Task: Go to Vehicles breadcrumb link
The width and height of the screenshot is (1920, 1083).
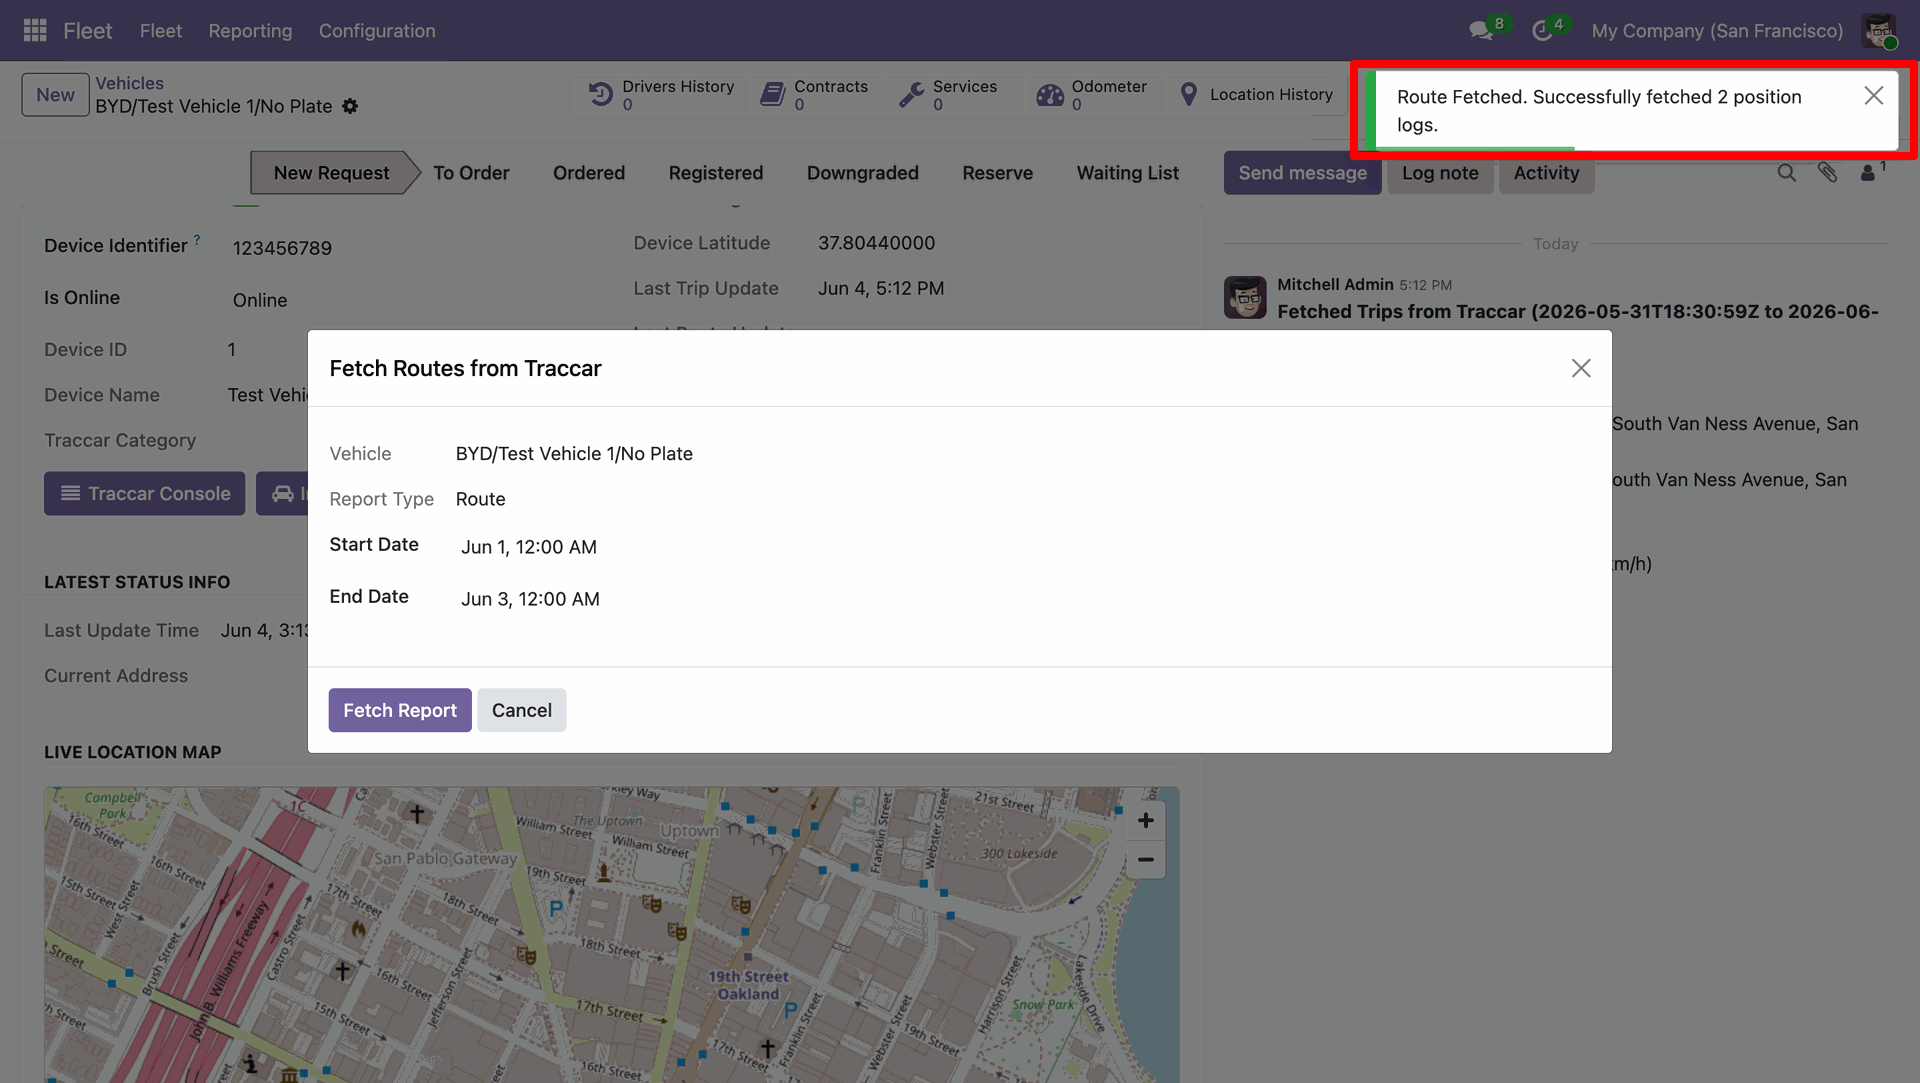Action: 129,83
